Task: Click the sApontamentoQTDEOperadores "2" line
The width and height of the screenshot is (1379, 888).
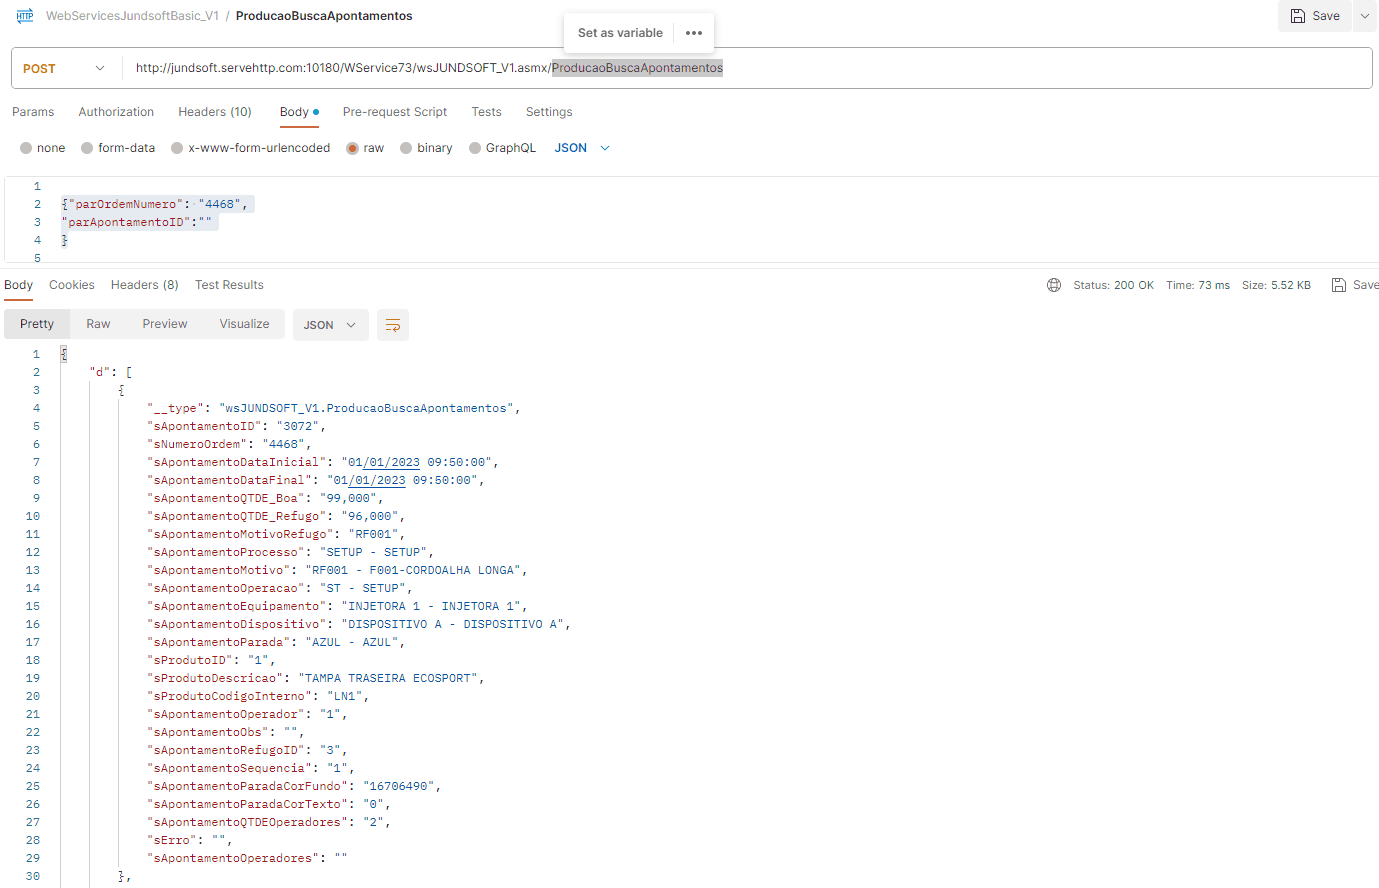Action: pos(269,822)
